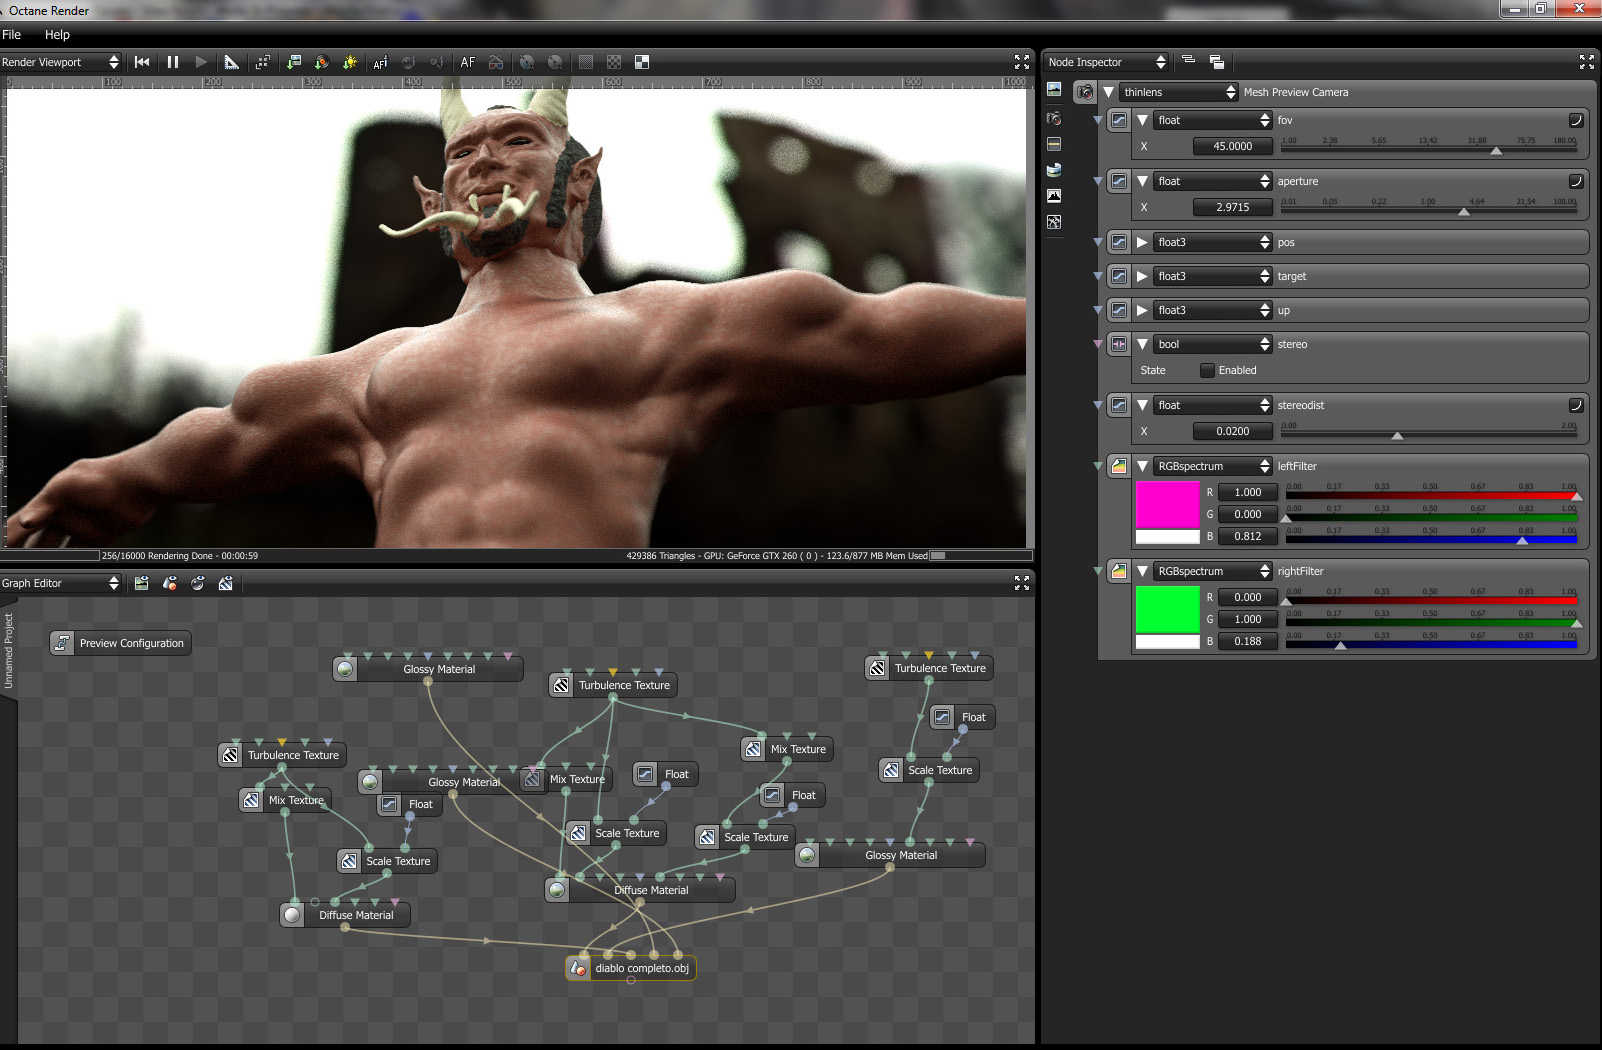Viewport: 1602px width, 1050px height.
Task: Select the Unnamed Project side tab
Action: (9, 650)
